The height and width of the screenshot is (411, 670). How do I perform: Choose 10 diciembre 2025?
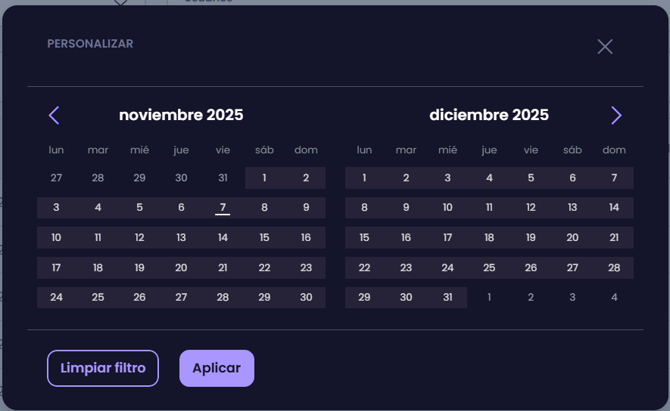(x=447, y=208)
